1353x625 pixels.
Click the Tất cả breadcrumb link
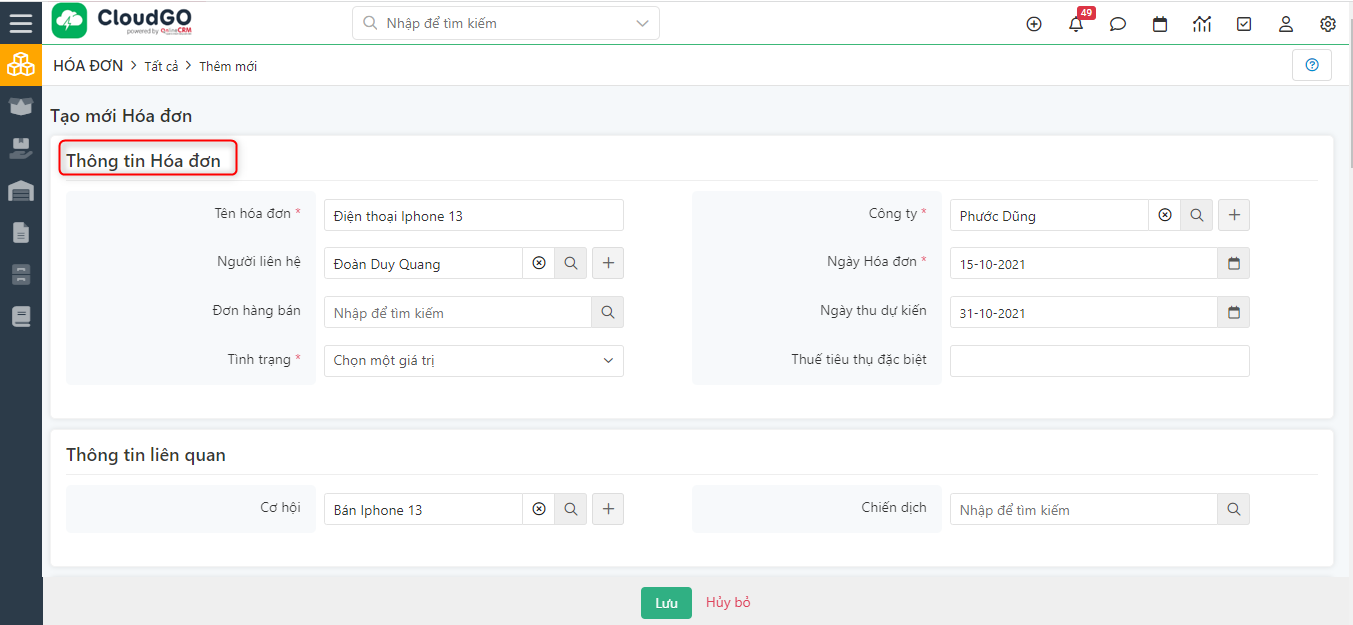point(161,66)
